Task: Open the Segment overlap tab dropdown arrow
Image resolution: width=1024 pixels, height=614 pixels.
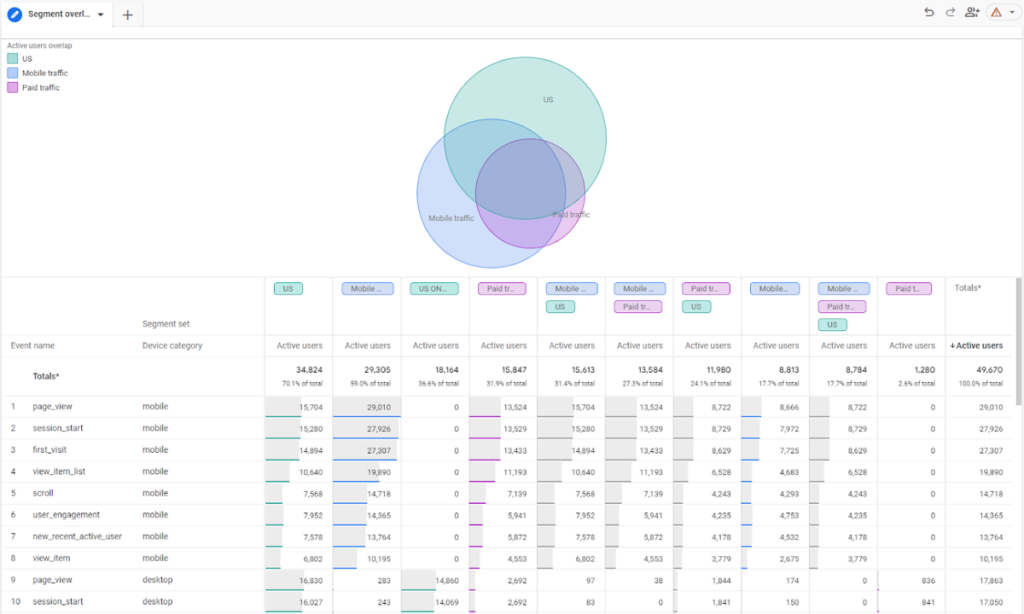Action: click(101, 15)
